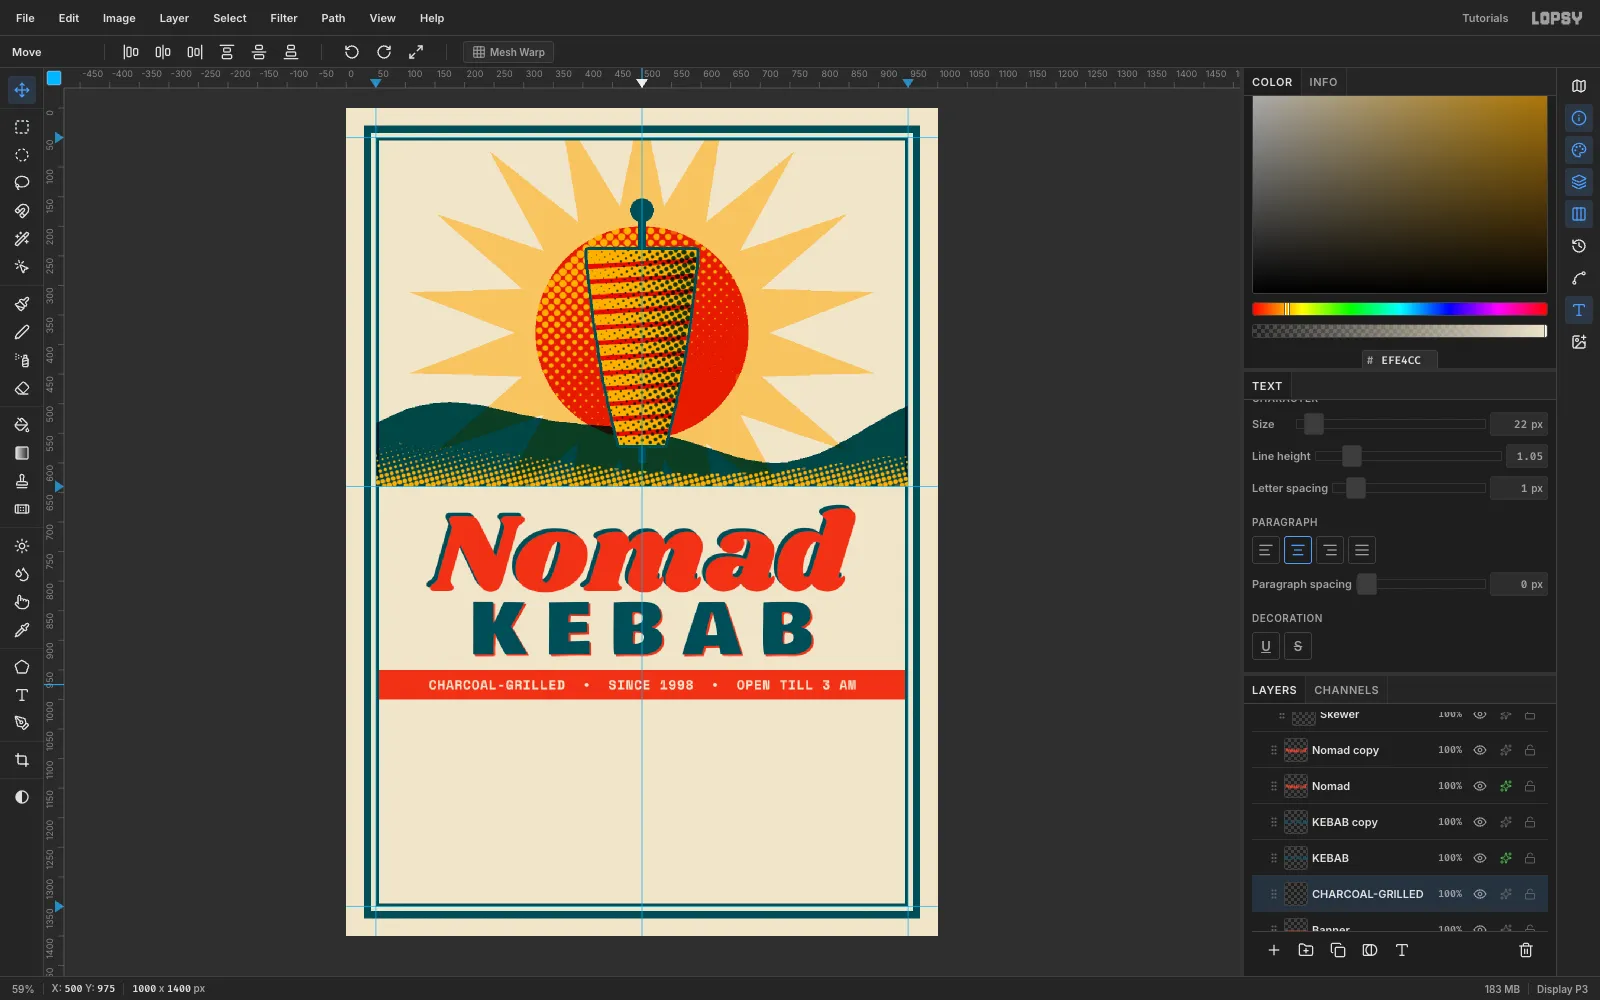Select the gradient tool
The width and height of the screenshot is (1600, 1000).
22,453
